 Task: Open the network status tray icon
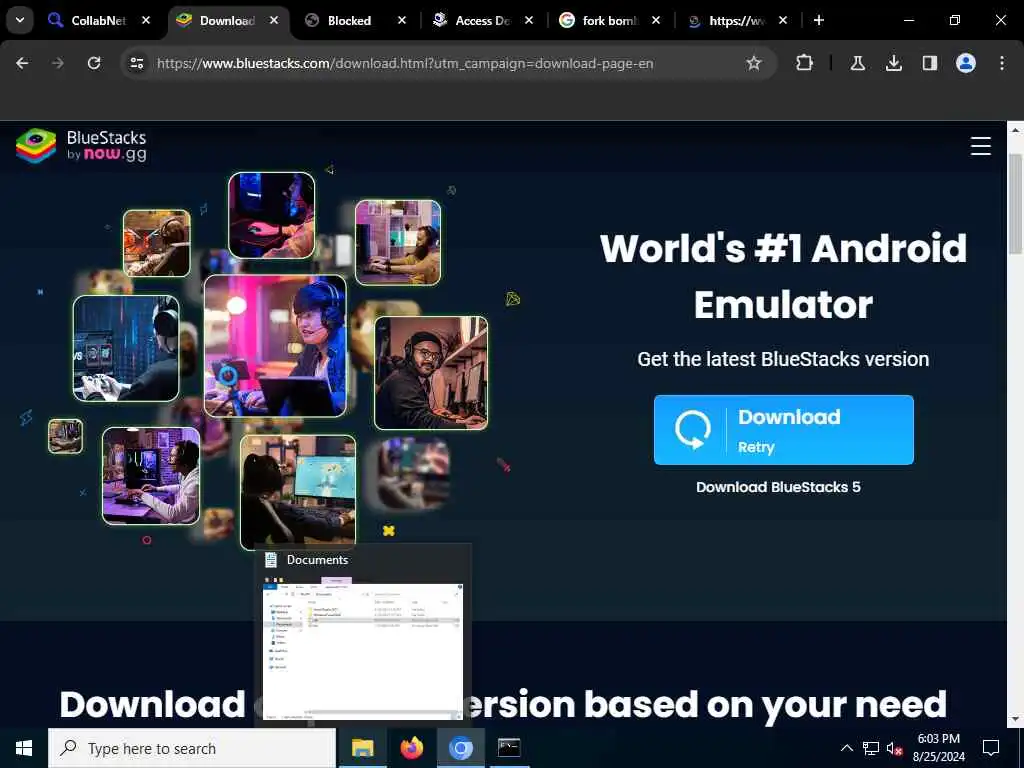(x=871, y=748)
